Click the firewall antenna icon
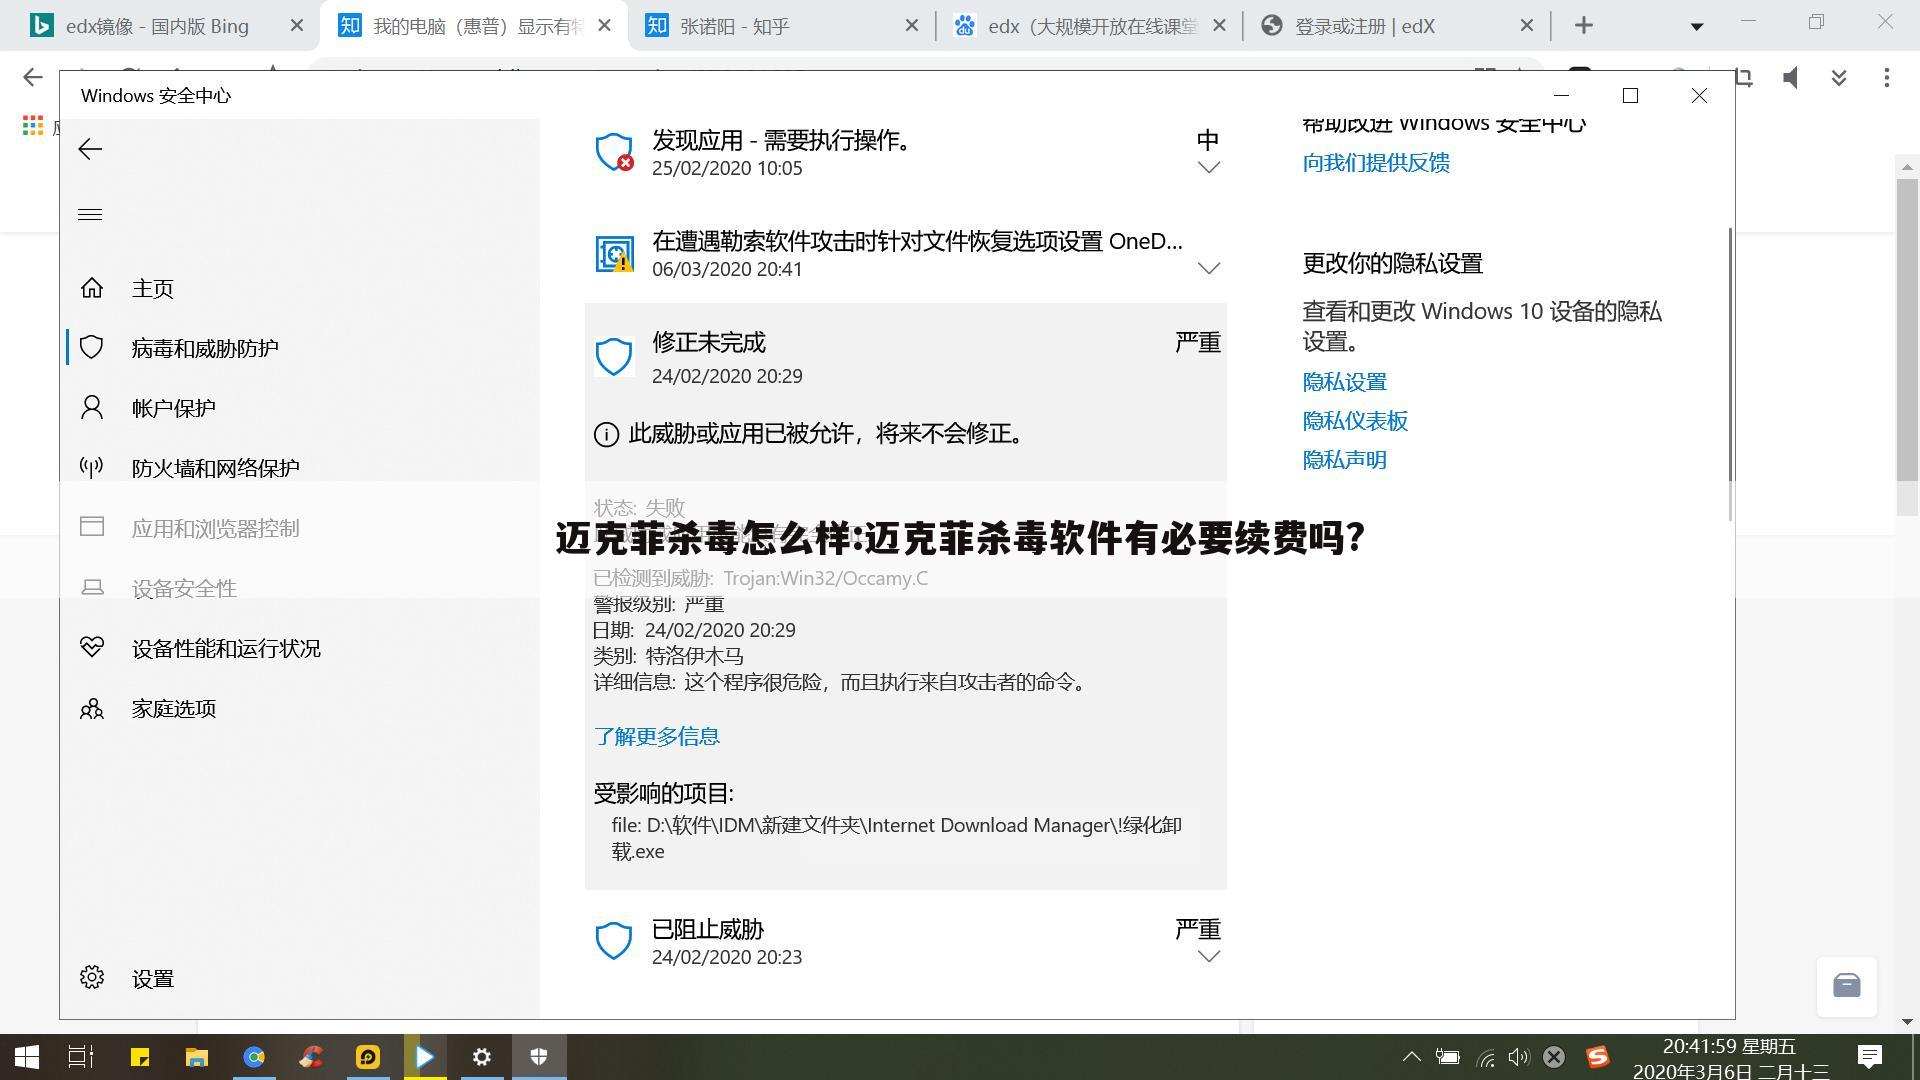The height and width of the screenshot is (1080, 1920). coord(92,467)
